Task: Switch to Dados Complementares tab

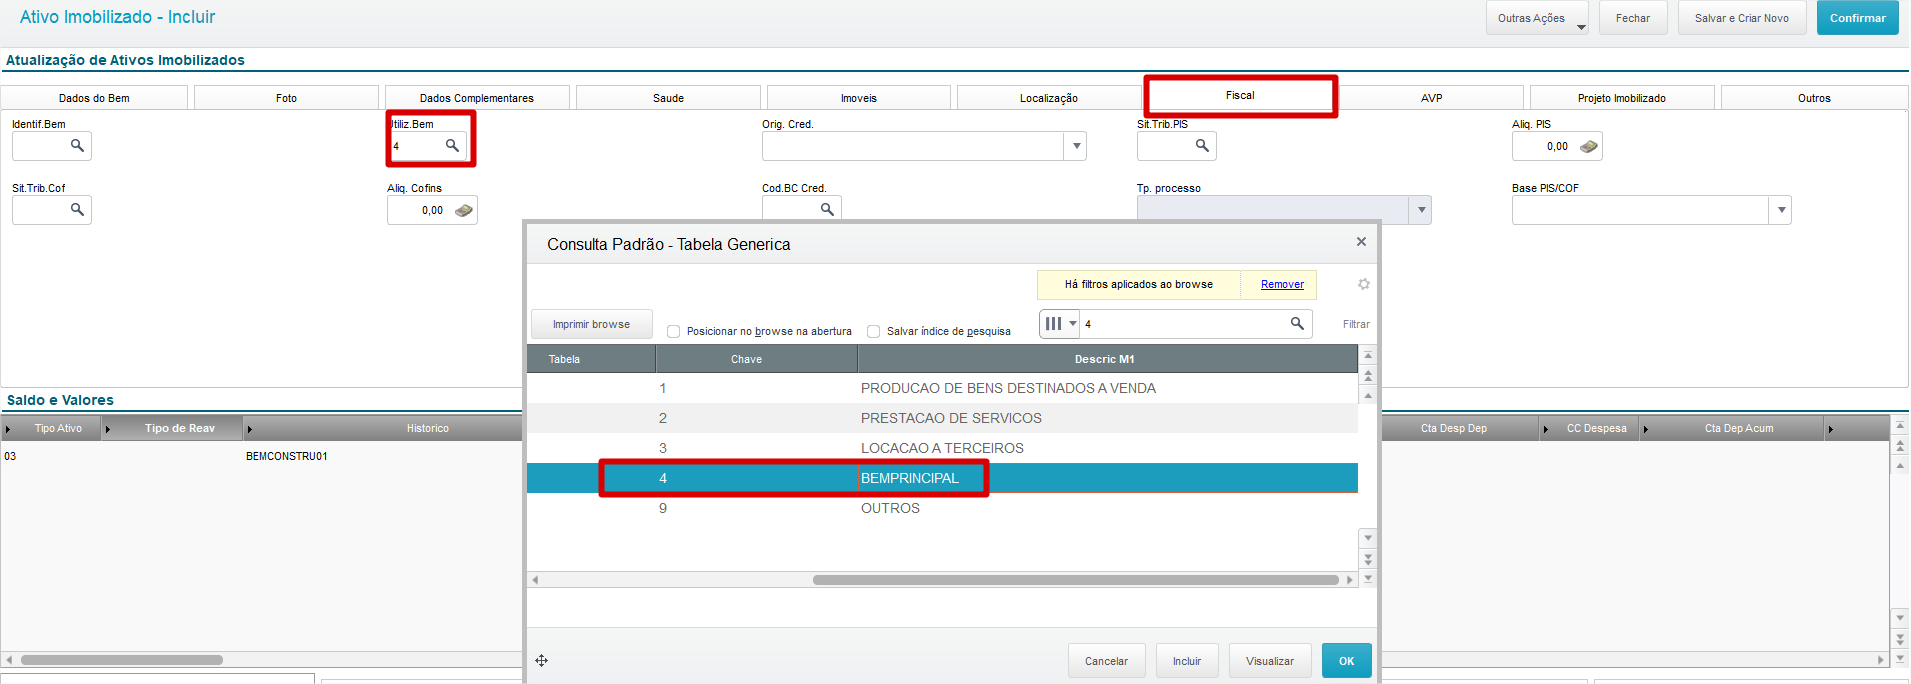Action: [477, 98]
